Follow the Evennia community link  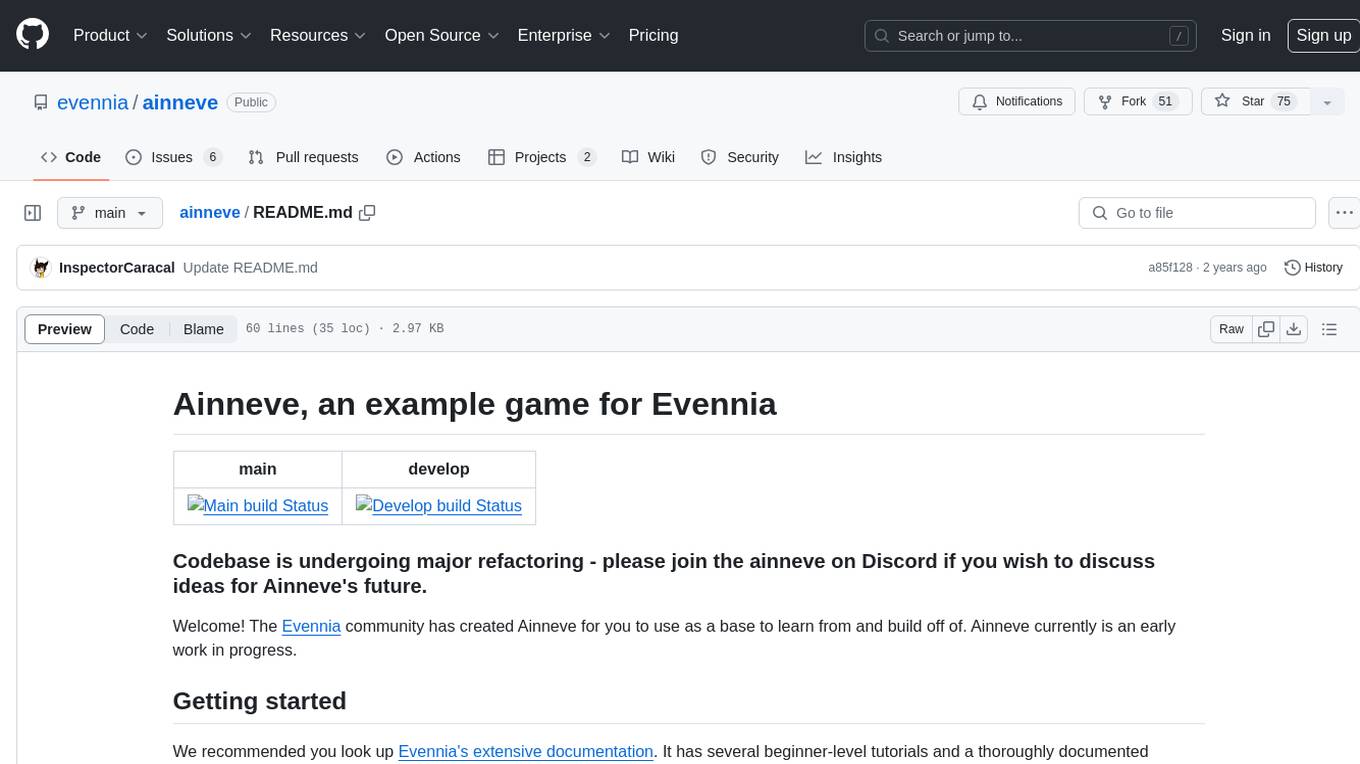pos(311,626)
